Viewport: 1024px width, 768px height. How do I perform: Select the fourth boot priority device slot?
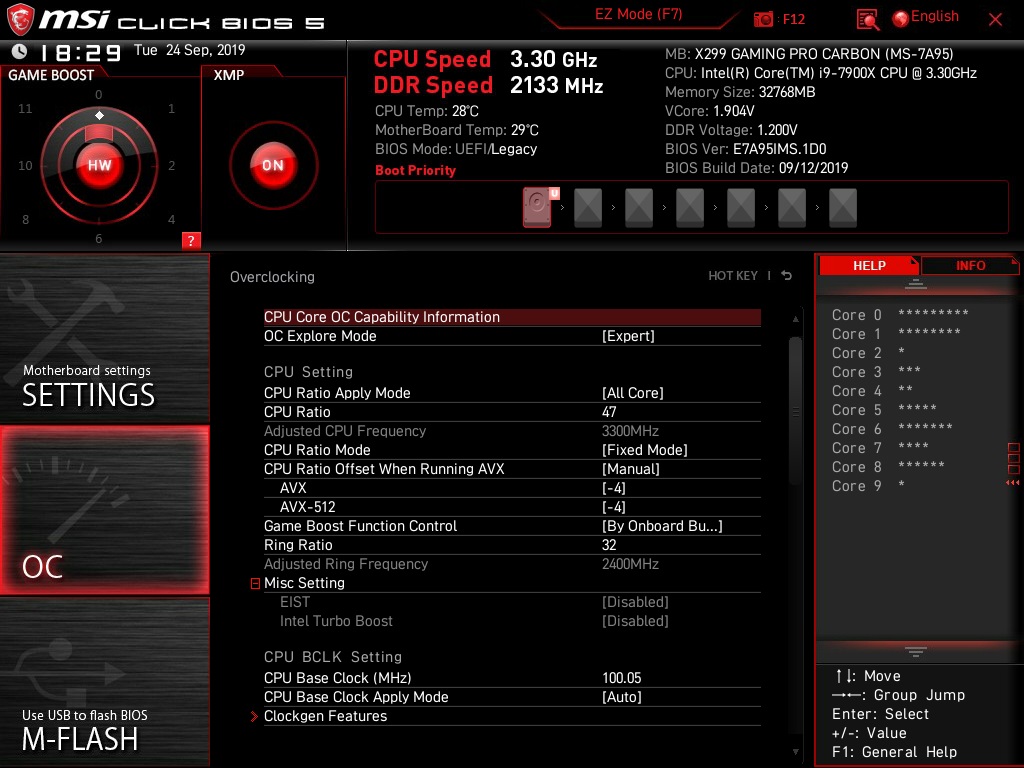(x=690, y=208)
